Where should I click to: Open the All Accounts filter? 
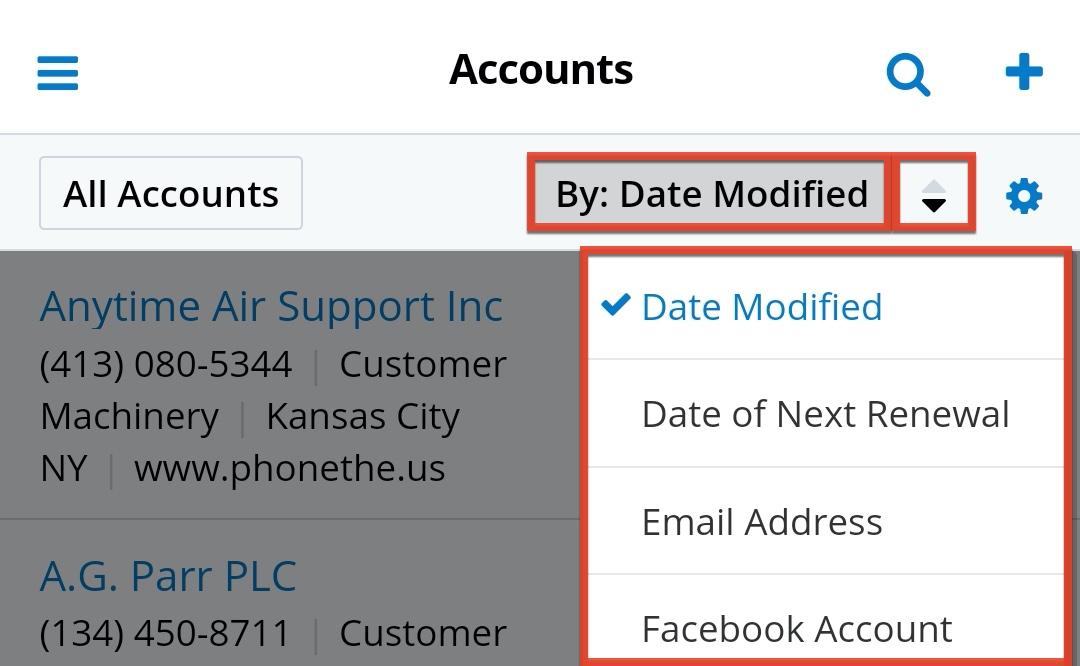pos(171,194)
